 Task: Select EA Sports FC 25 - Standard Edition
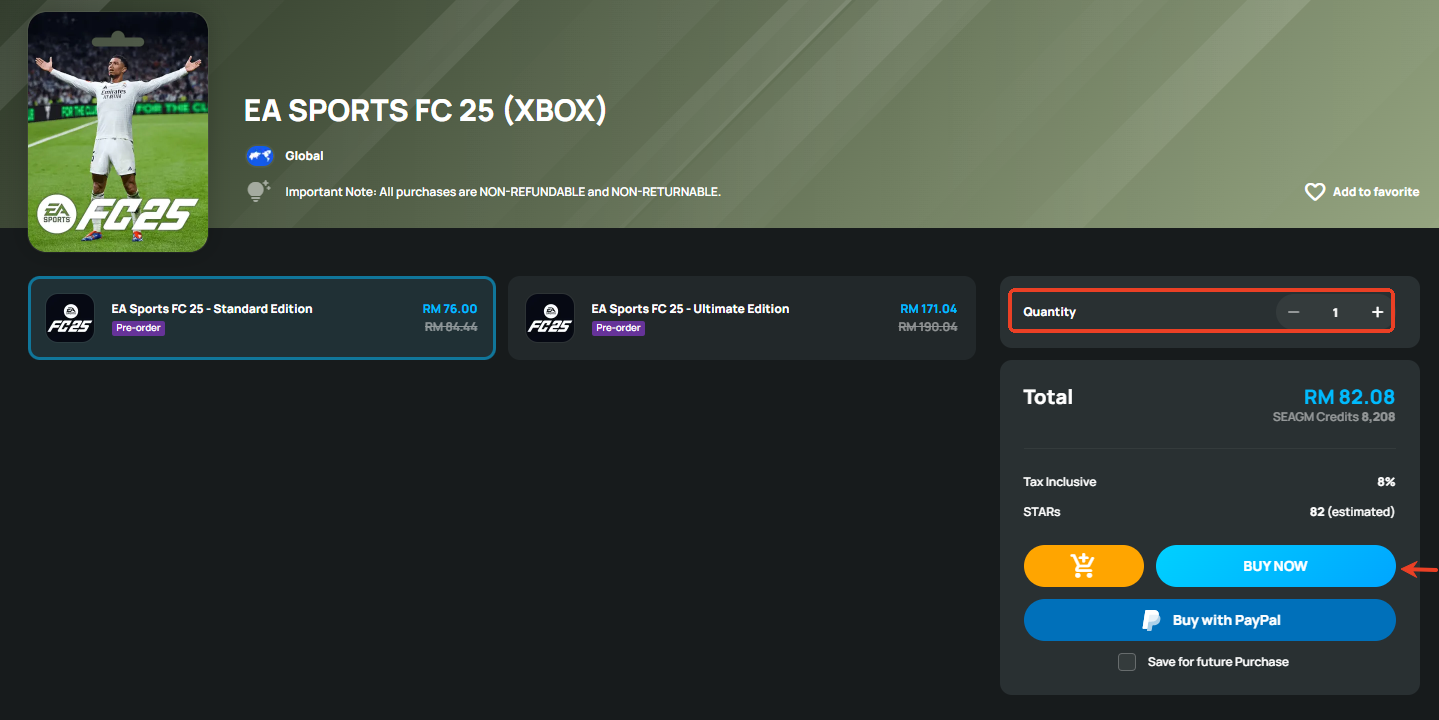pyautogui.click(x=262, y=318)
